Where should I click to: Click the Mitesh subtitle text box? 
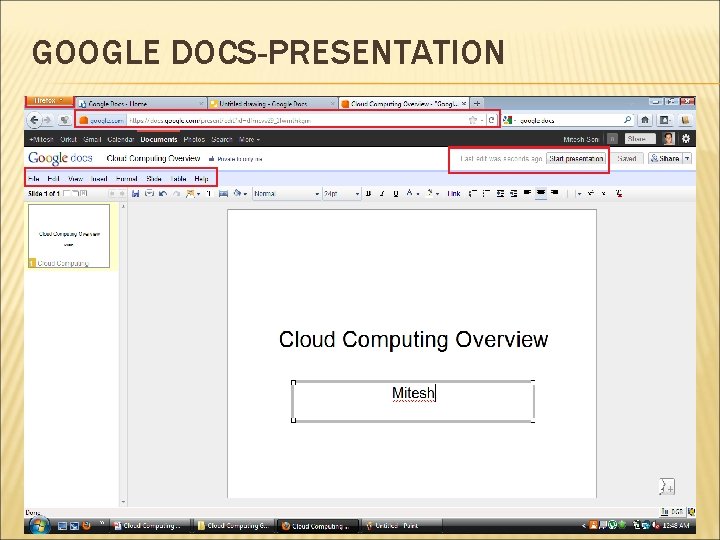[413, 401]
